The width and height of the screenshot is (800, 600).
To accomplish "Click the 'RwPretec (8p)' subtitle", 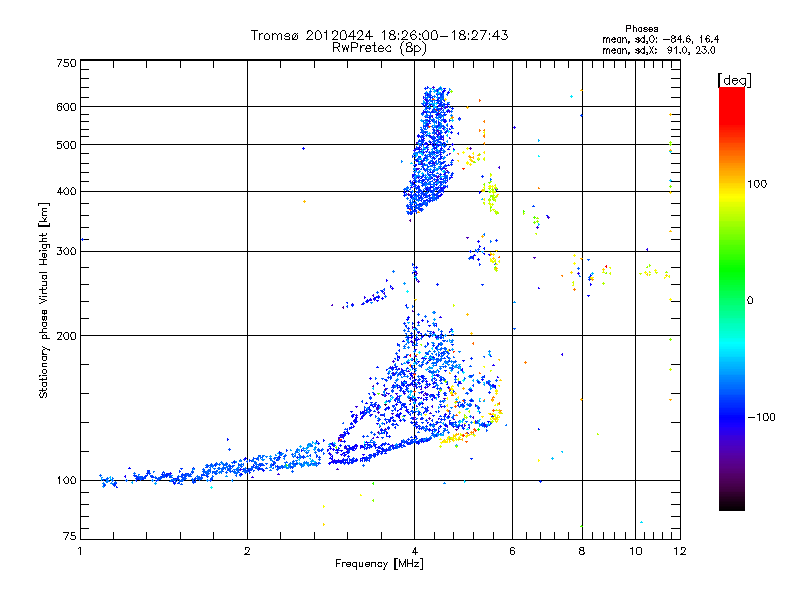I will pos(379,48).
